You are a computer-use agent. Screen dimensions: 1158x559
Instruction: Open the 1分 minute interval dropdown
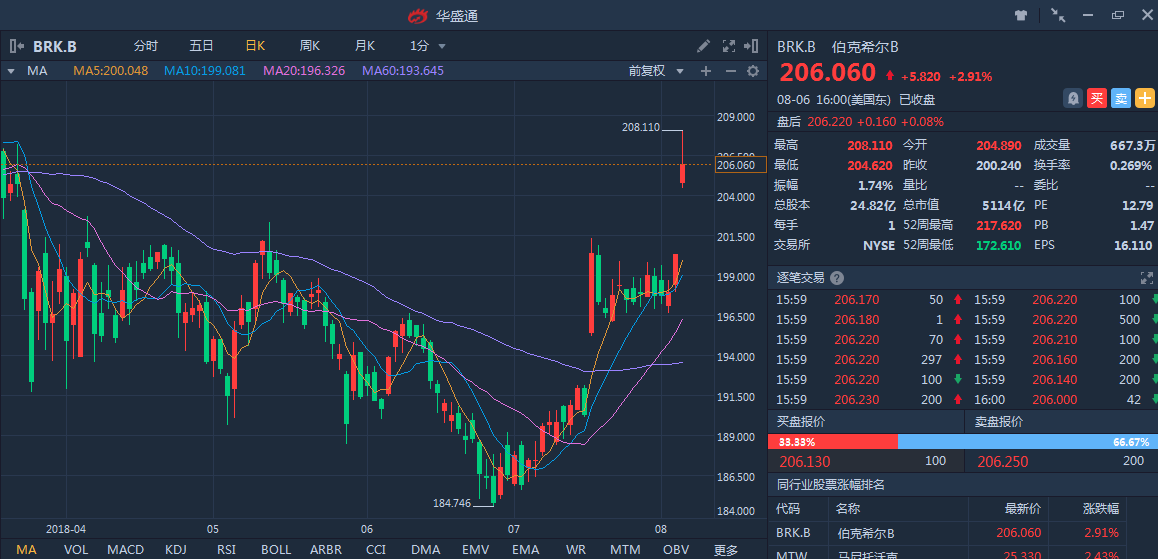coord(428,46)
